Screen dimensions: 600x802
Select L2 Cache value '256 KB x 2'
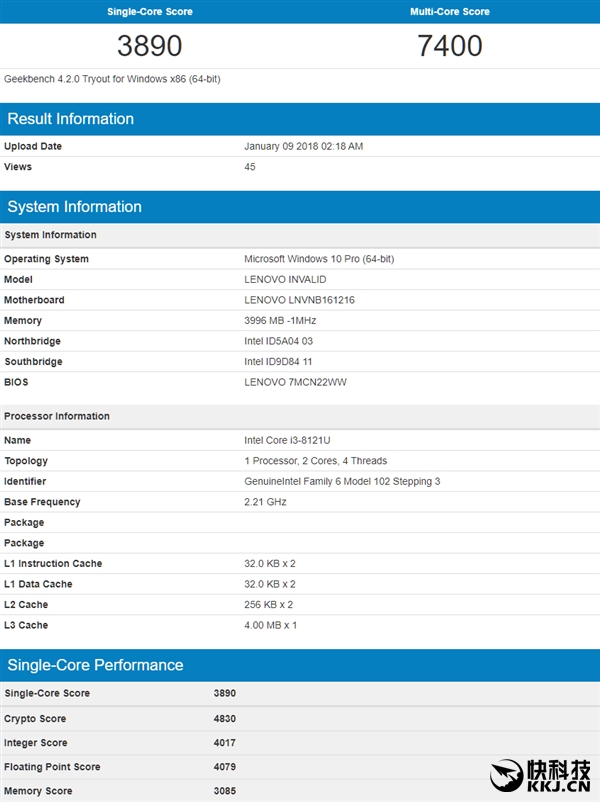[269, 605]
